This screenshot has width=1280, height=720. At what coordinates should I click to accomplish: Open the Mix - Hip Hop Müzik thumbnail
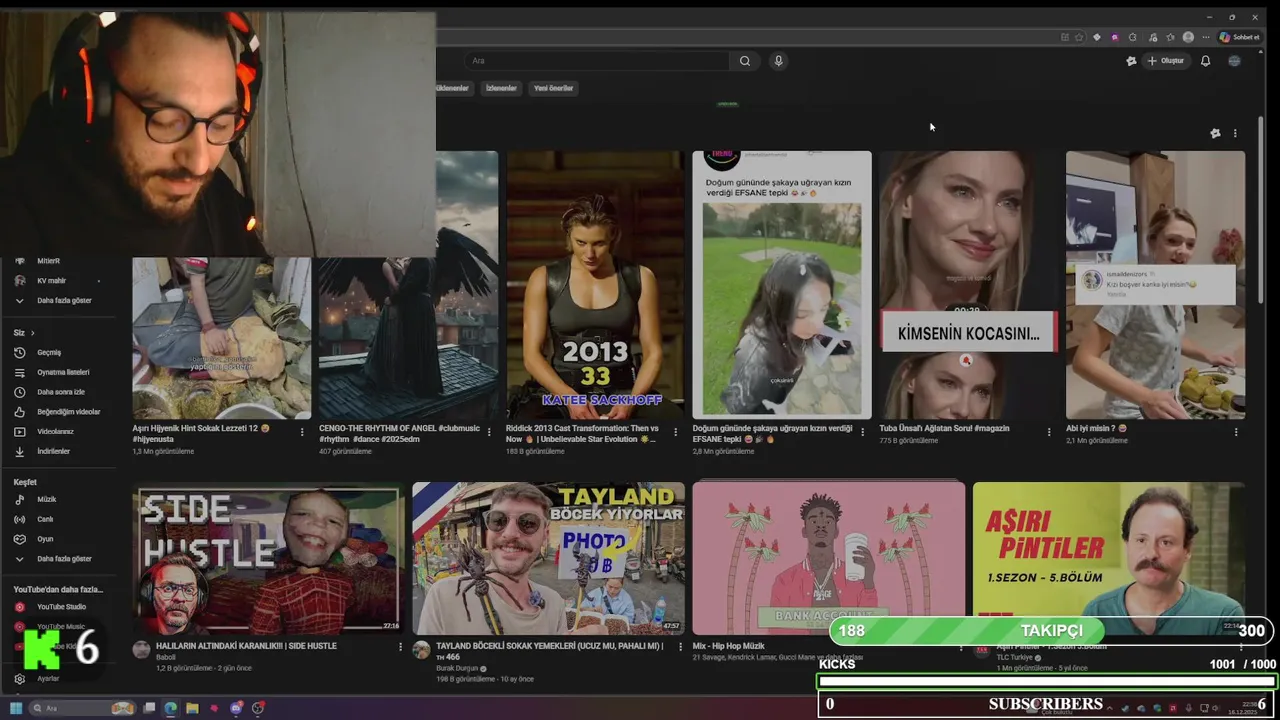click(x=828, y=558)
